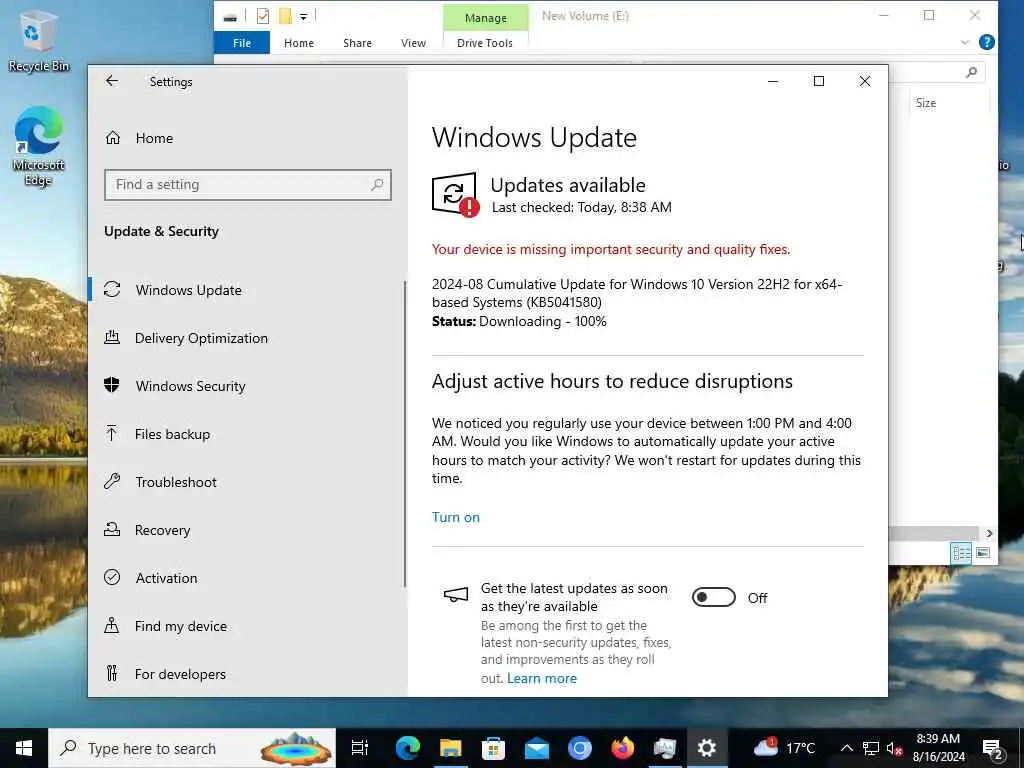The width and height of the screenshot is (1024, 768).
Task: Open Find my device settings
Action: pos(180,626)
